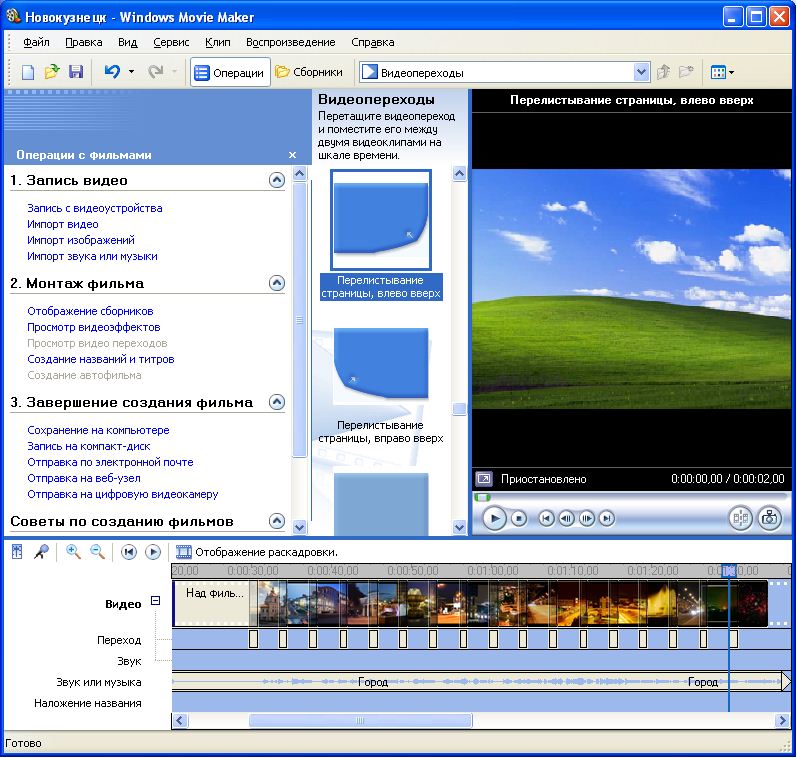Stop the preview playback
This screenshot has height=758, width=797.
pyautogui.click(x=519, y=519)
